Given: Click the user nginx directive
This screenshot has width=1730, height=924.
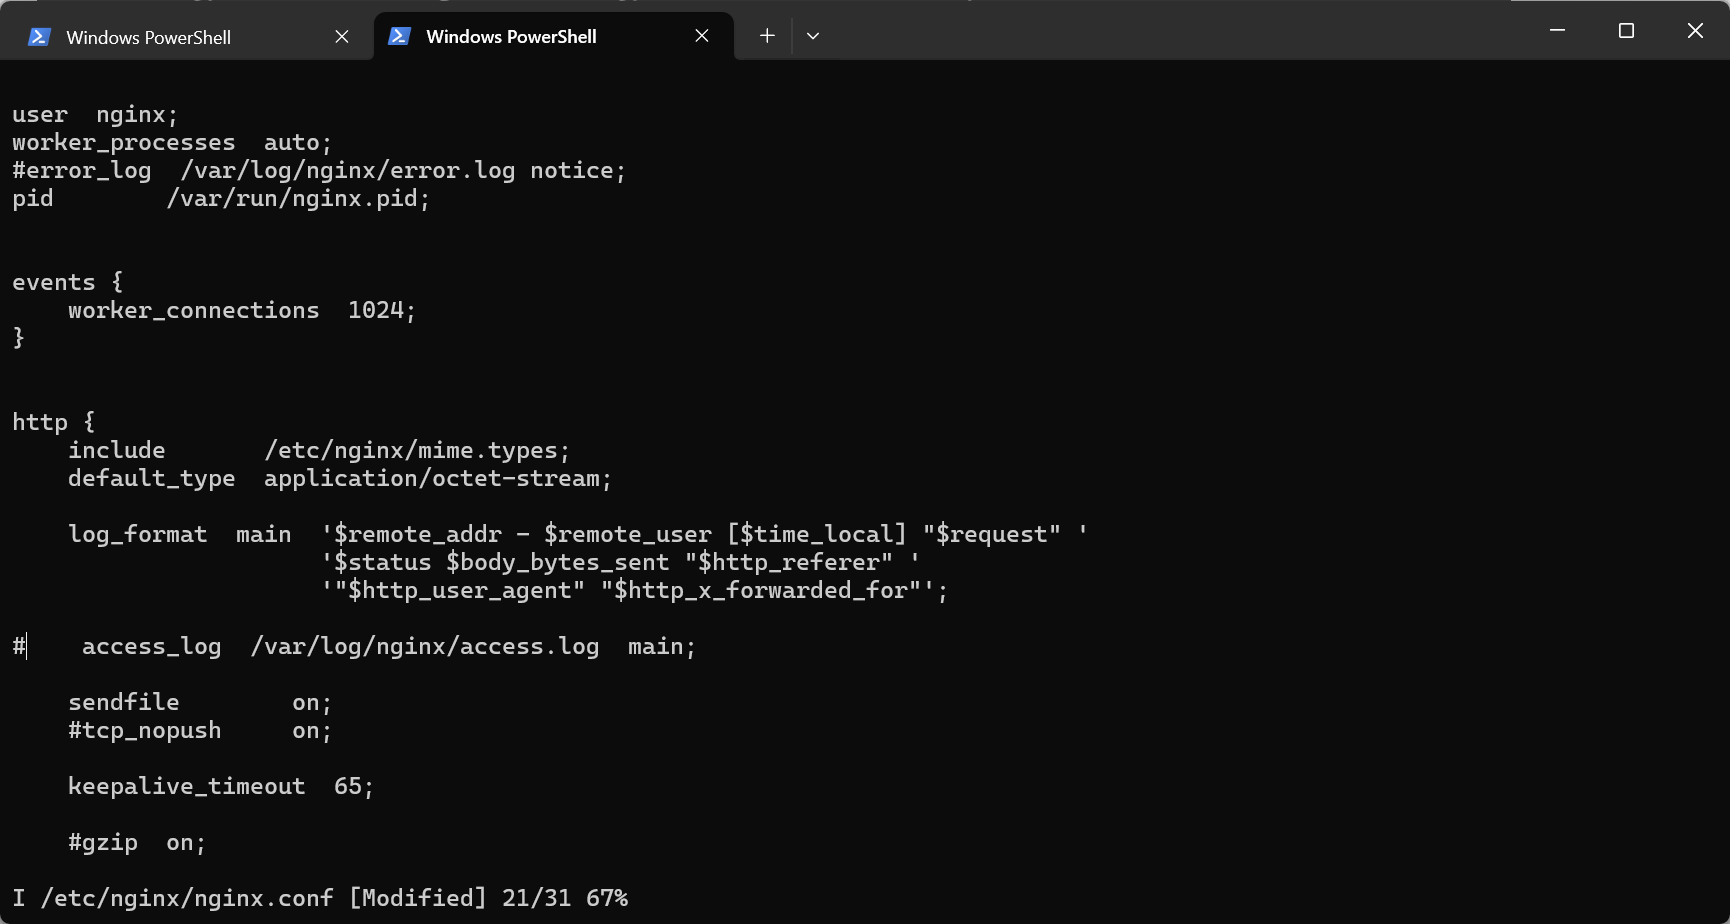Looking at the screenshot, I should tap(95, 114).
